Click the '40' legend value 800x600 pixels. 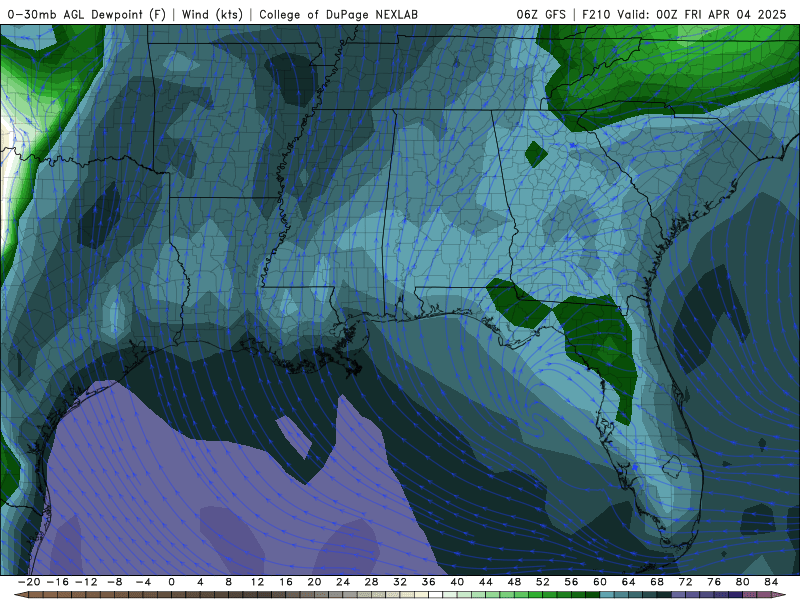tap(457, 582)
